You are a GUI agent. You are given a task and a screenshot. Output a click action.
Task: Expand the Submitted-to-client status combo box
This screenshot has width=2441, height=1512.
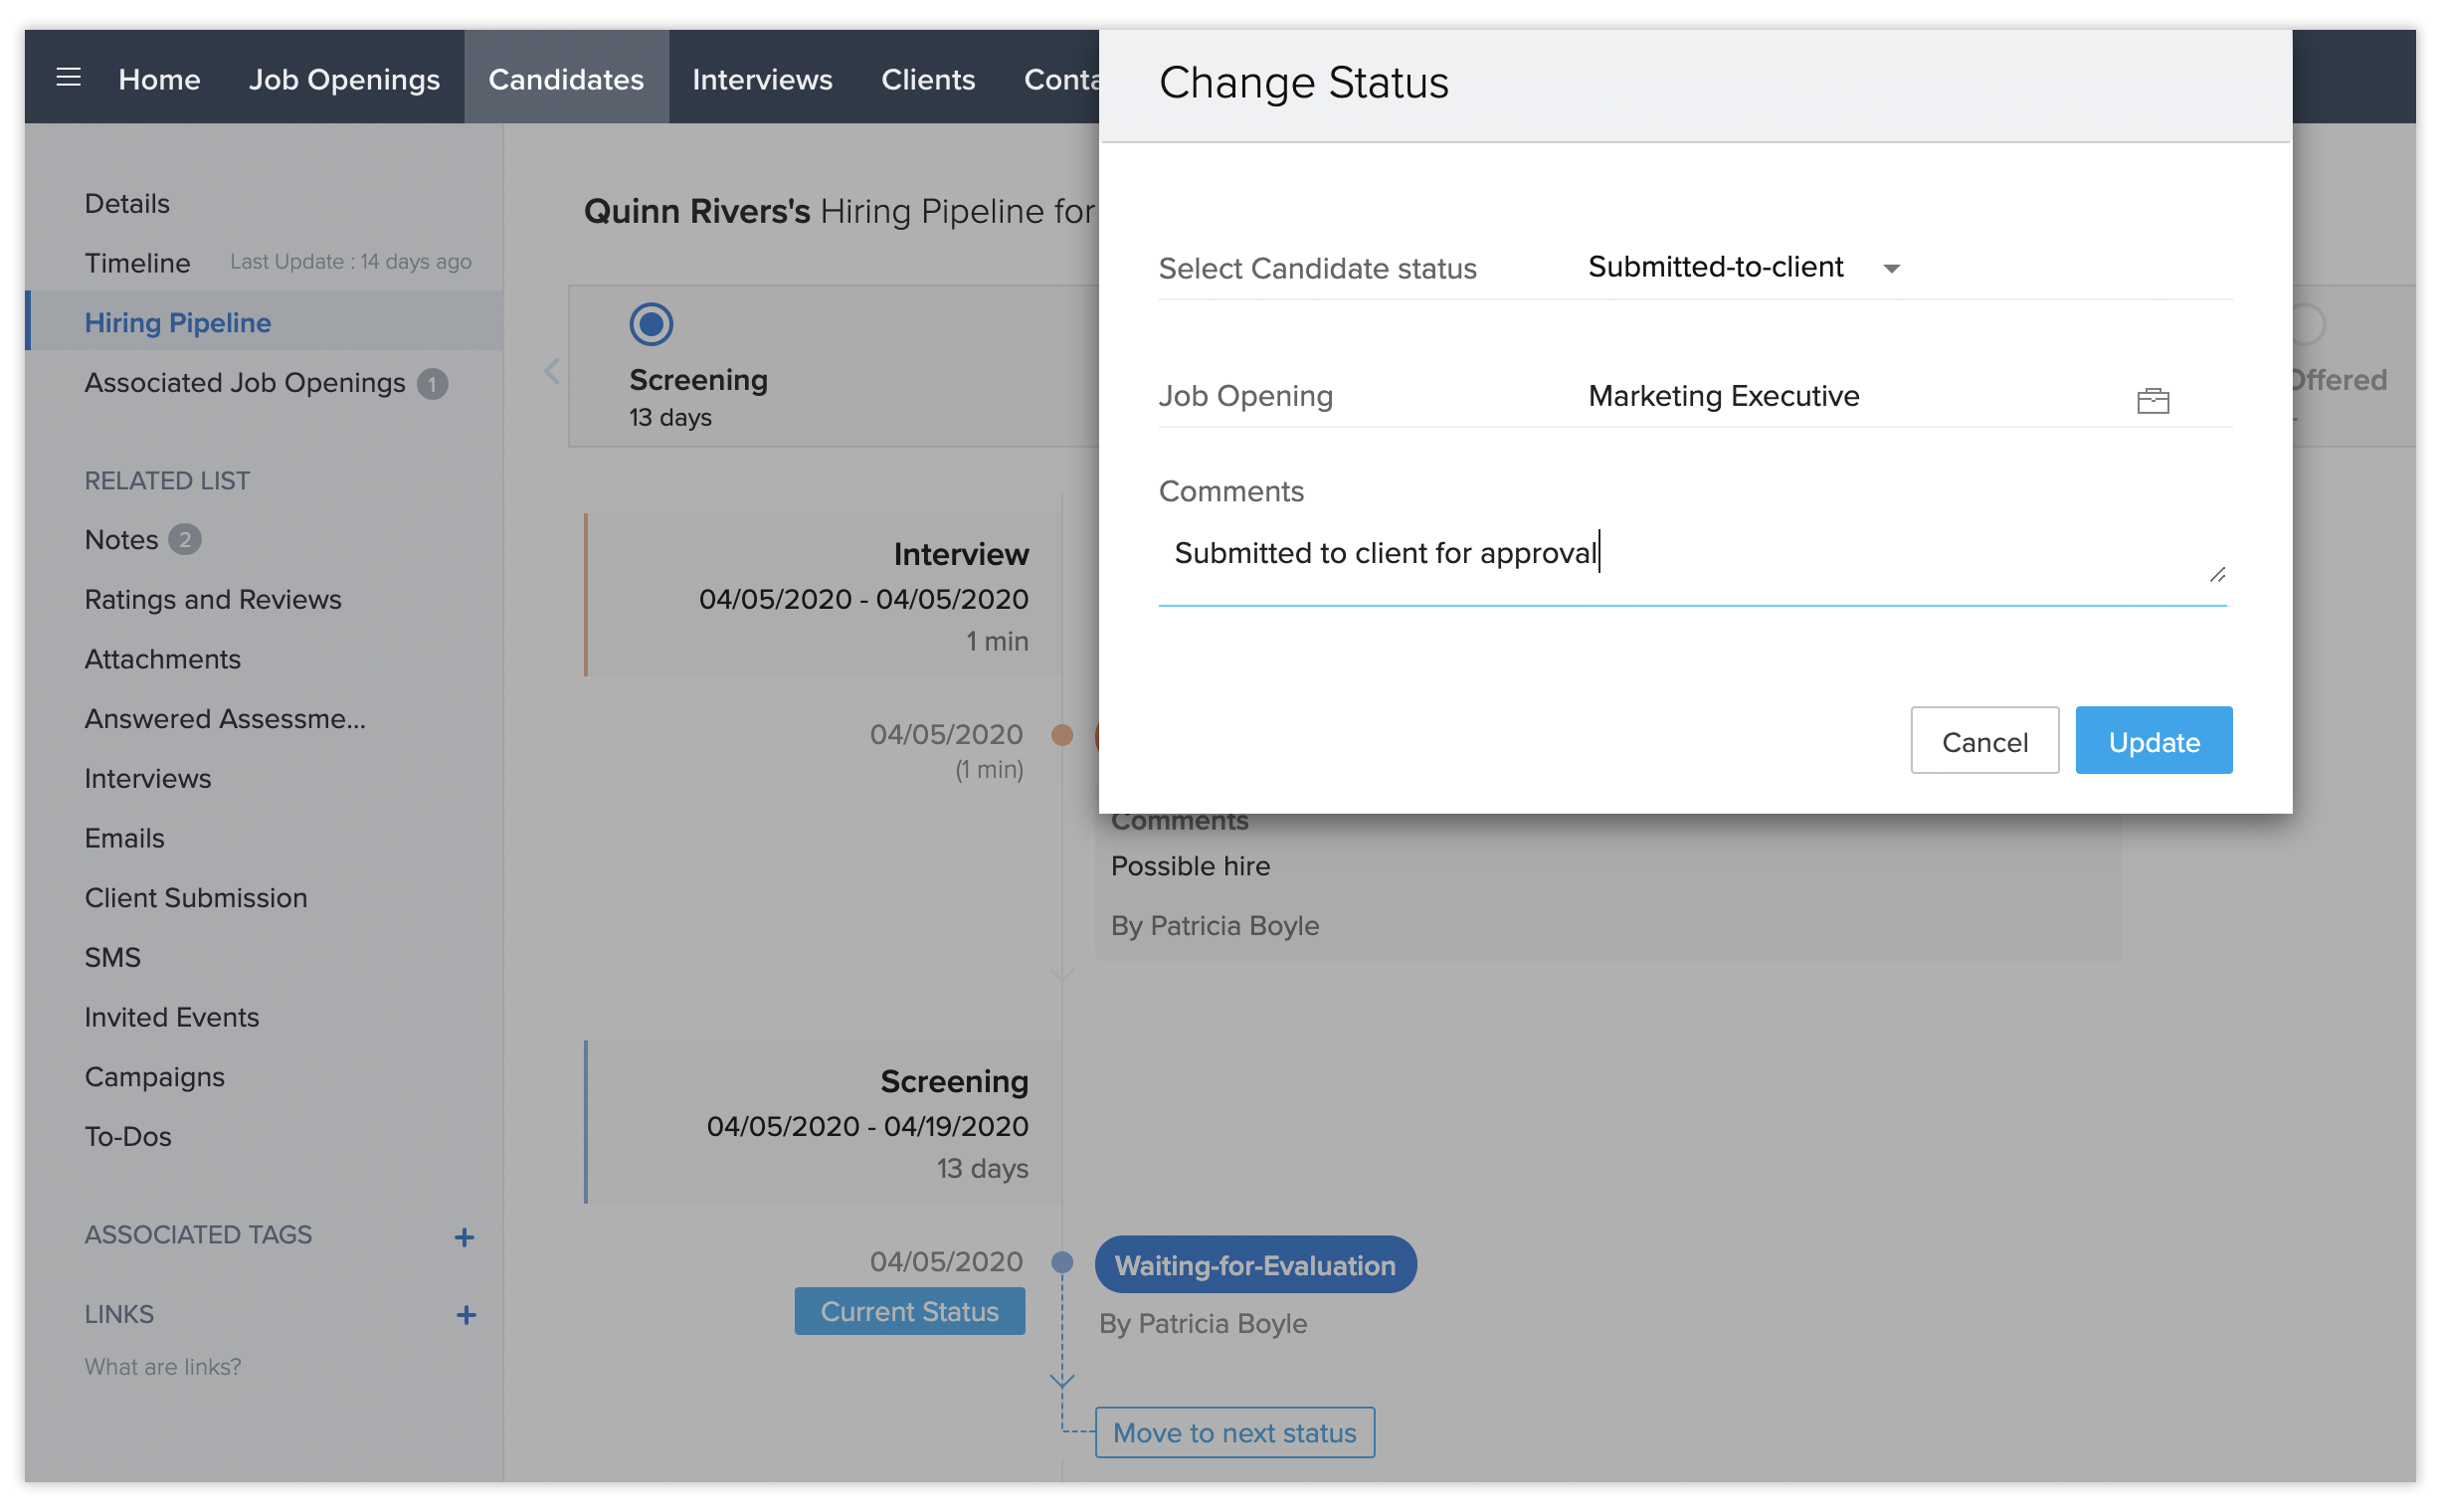1715,267
